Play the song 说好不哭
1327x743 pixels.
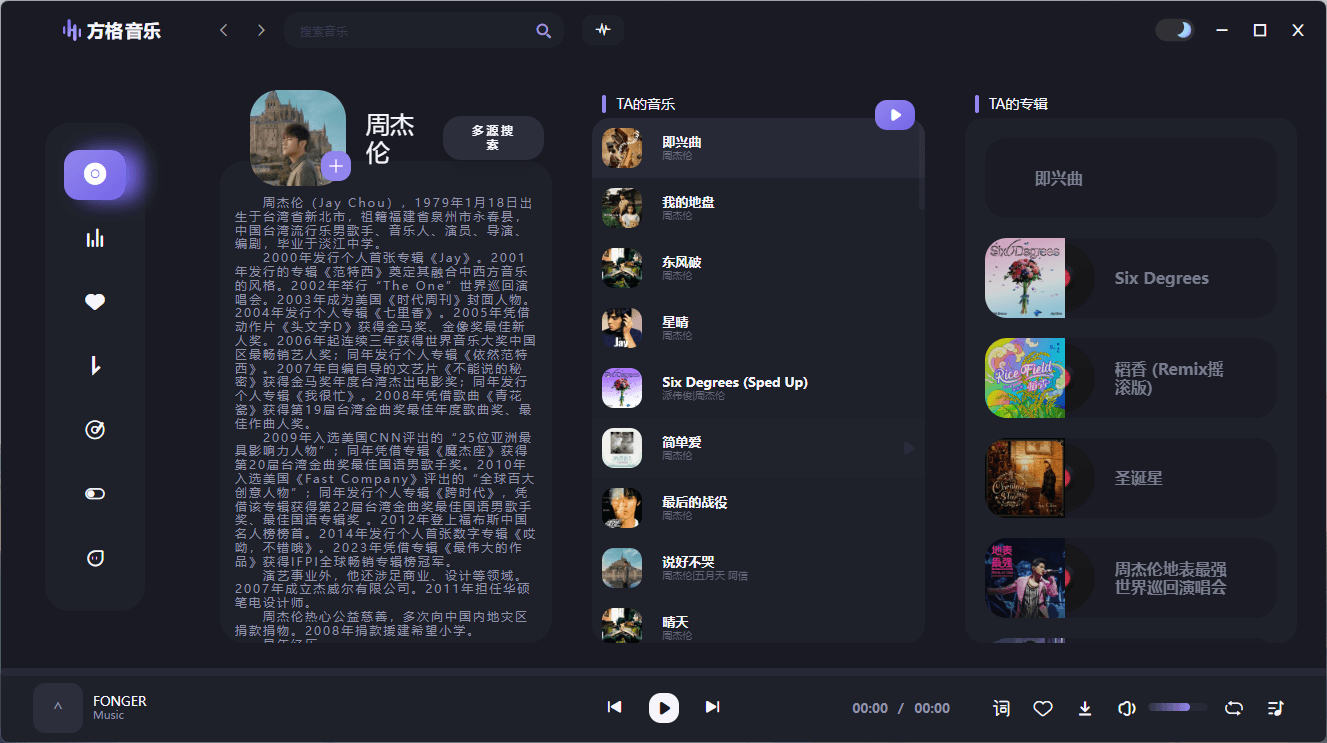758,568
